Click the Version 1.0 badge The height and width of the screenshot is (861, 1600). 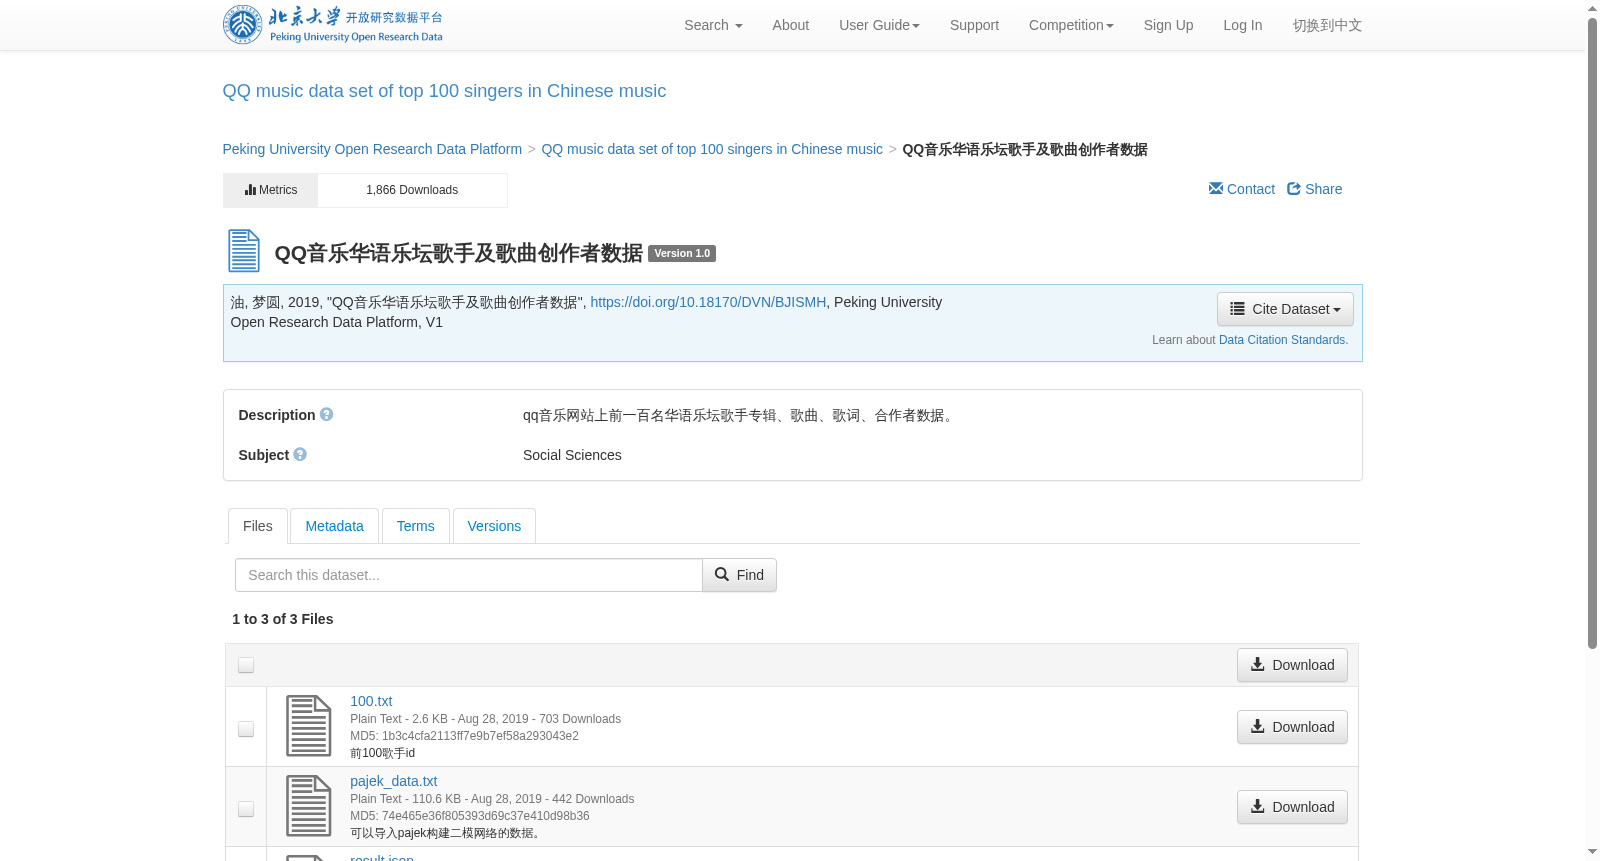682,253
